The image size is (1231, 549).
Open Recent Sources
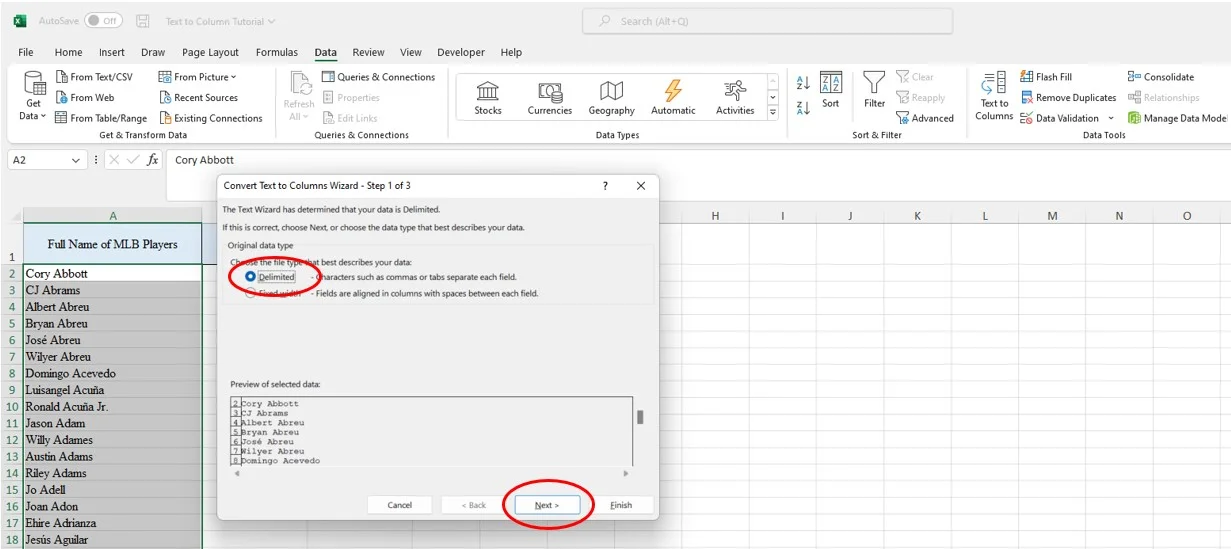pyautogui.click(x=199, y=98)
